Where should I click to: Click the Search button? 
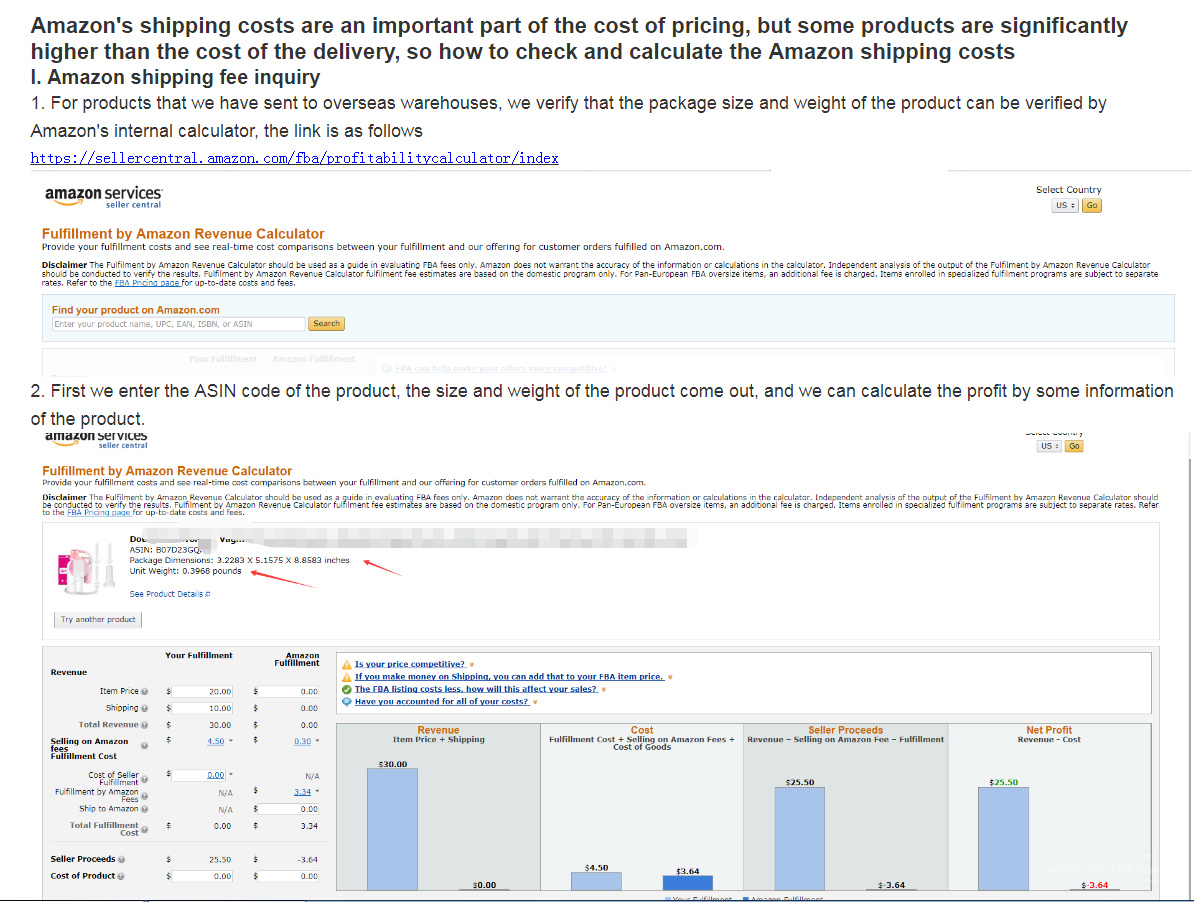[x=327, y=324]
